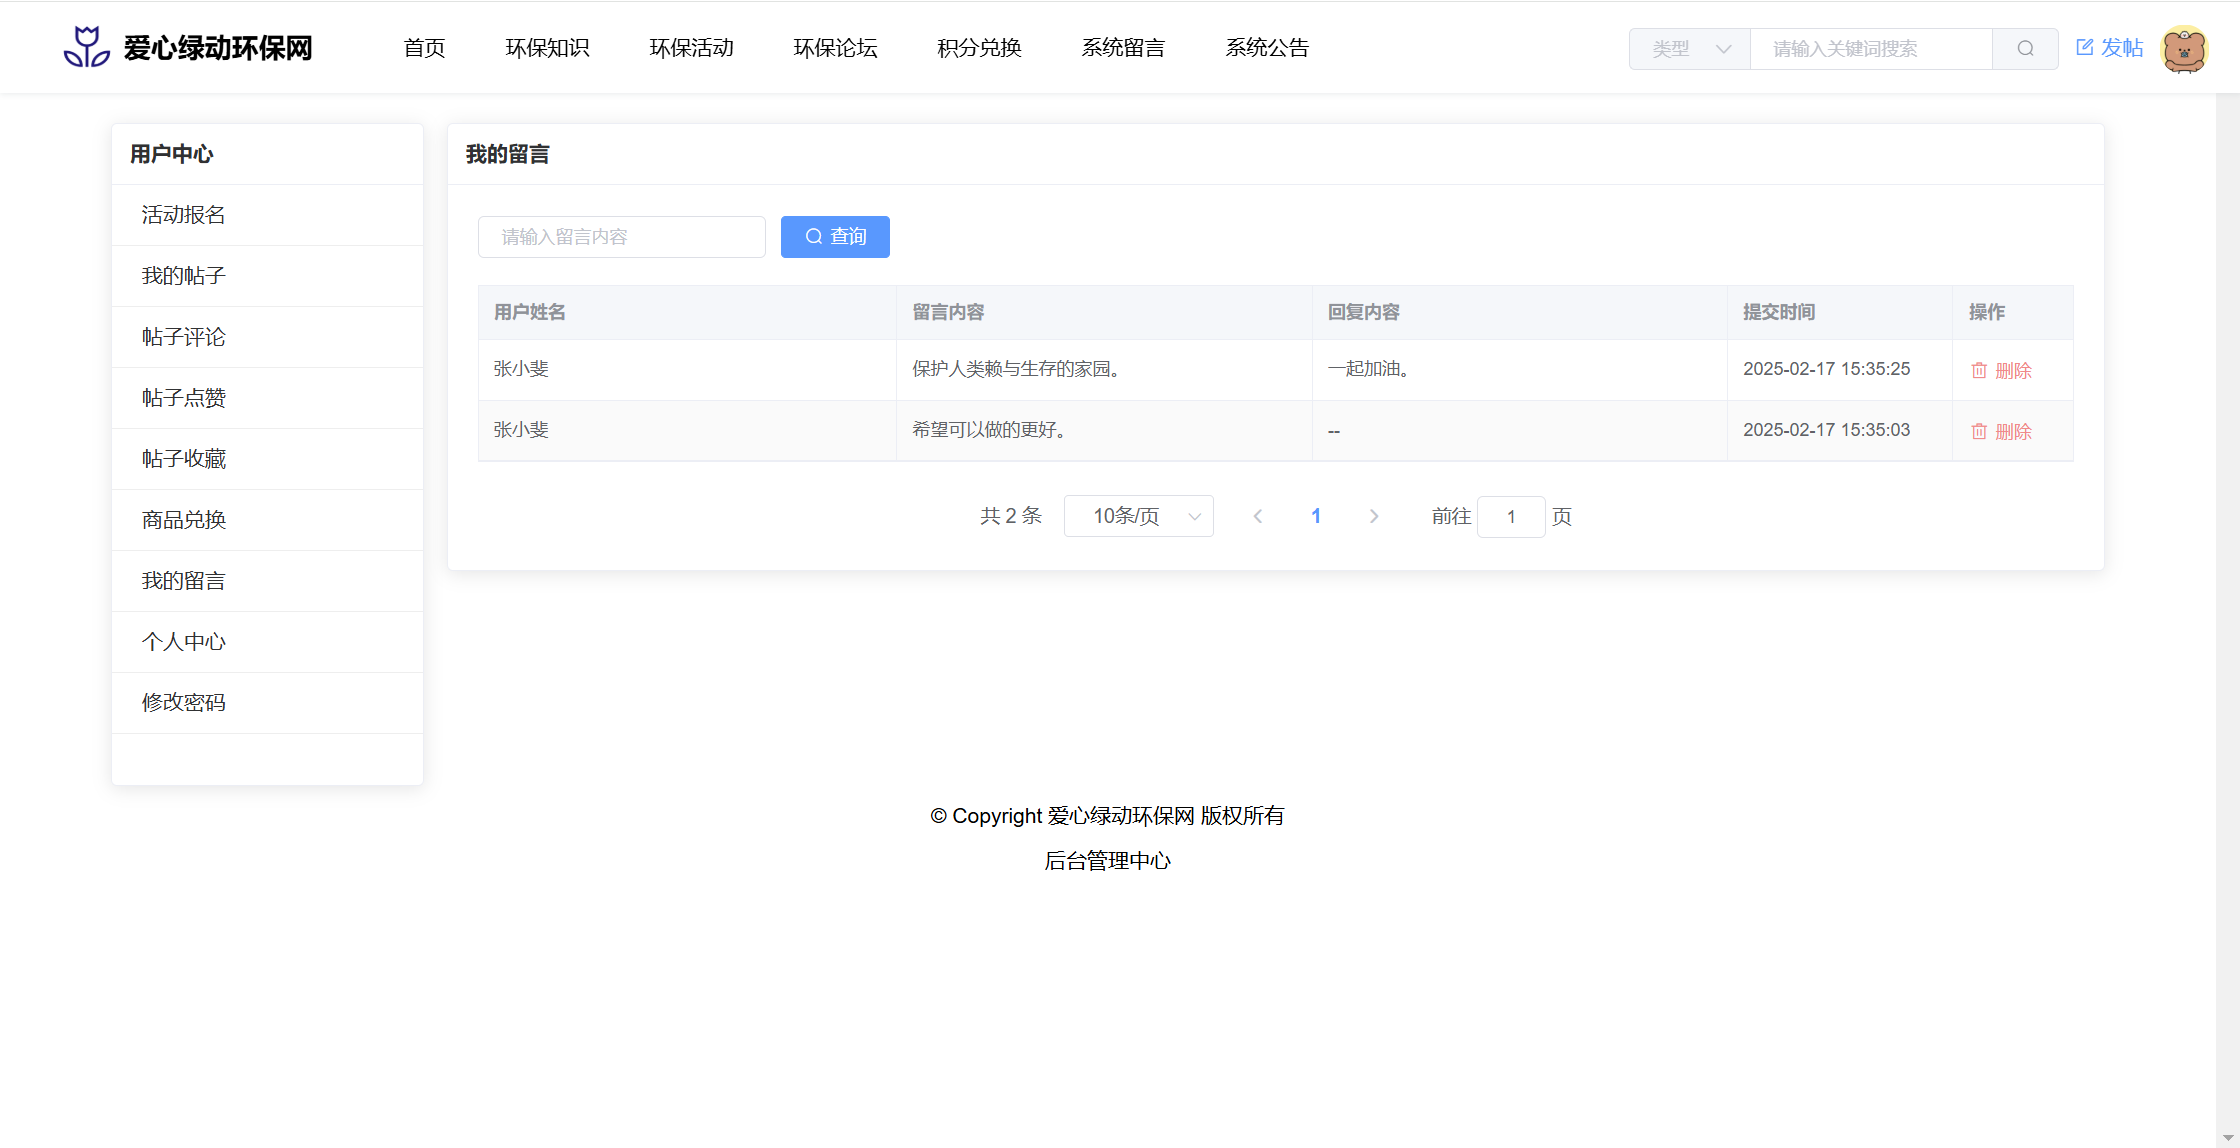Screen dimensions: 2240x1148
Task: Go to previous page arrow
Action: pyautogui.click(x=1258, y=516)
